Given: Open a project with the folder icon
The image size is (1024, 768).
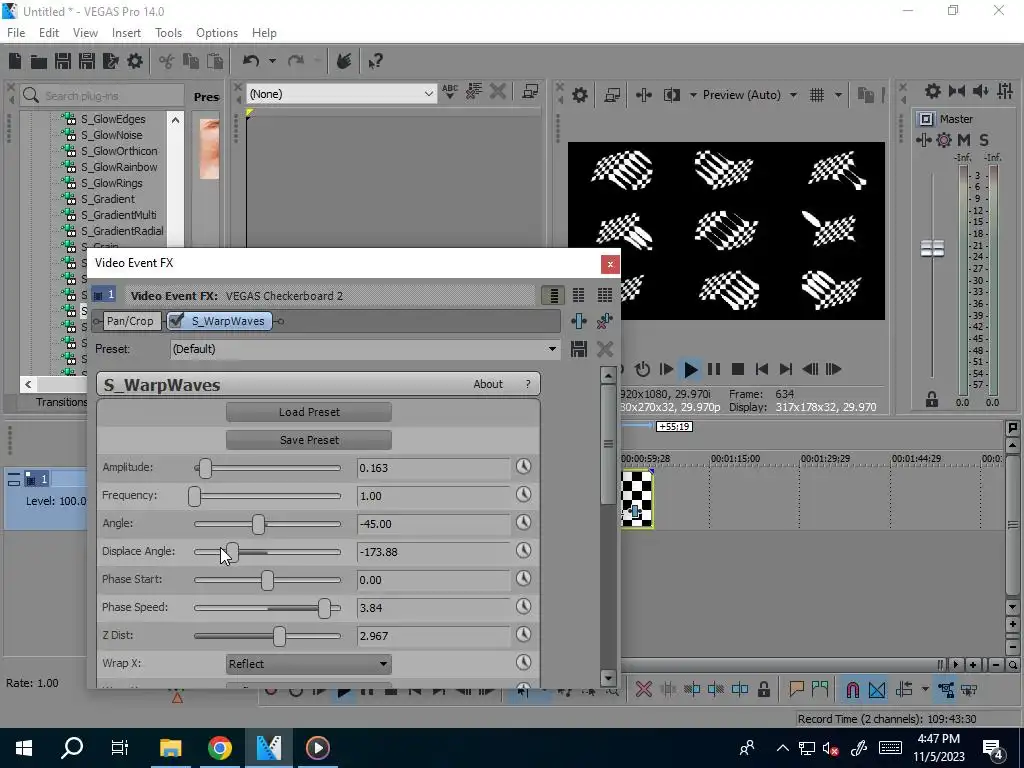Looking at the screenshot, I should click(39, 61).
